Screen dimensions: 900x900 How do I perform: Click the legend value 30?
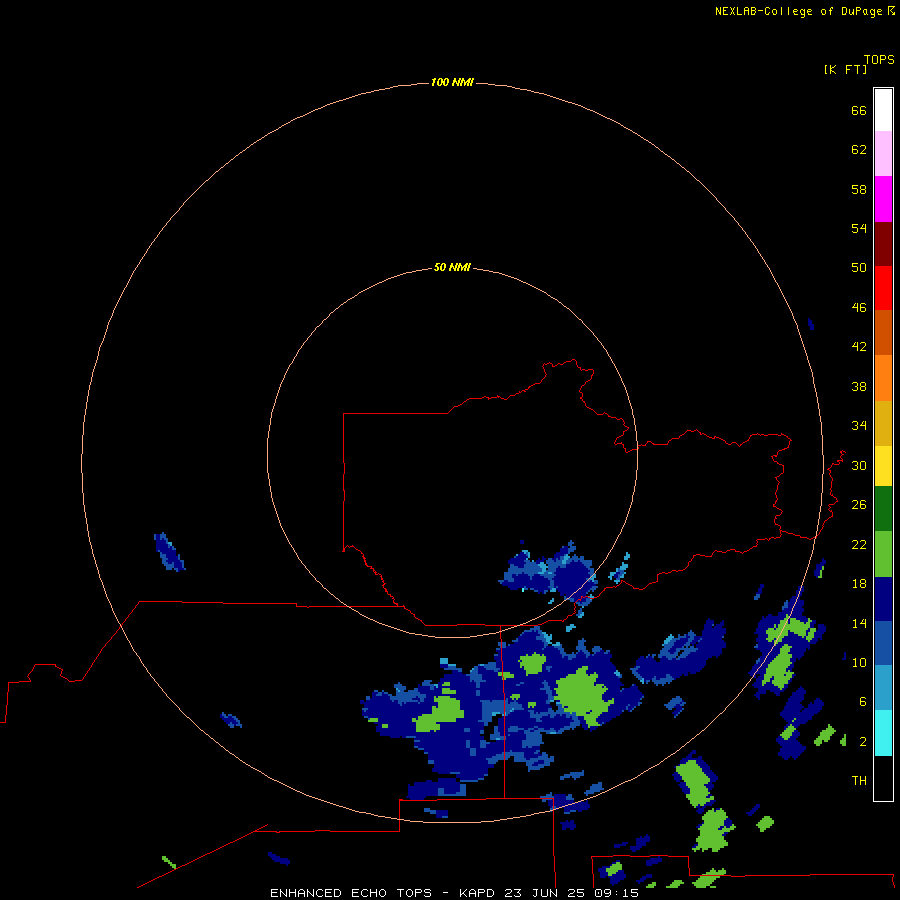coord(859,465)
